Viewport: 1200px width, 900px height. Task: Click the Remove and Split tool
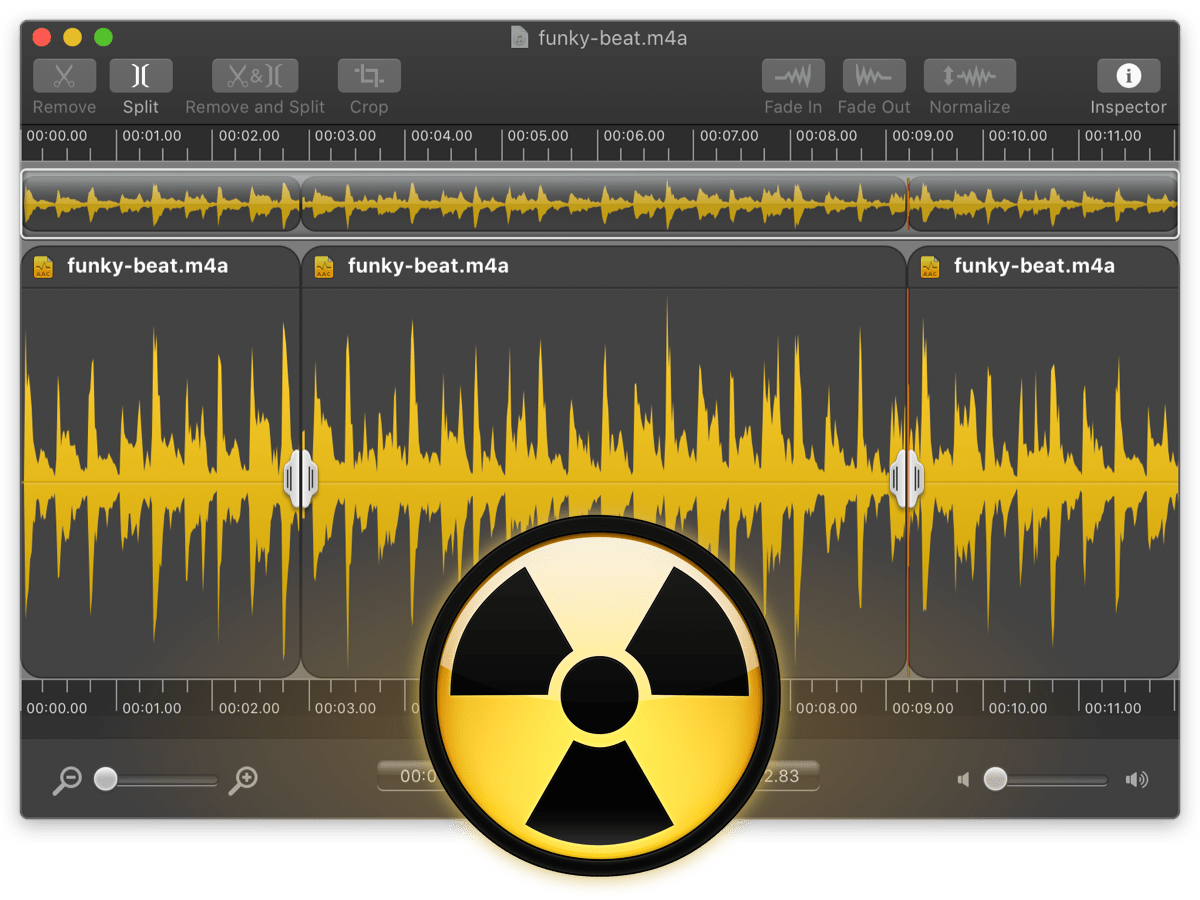click(x=255, y=77)
